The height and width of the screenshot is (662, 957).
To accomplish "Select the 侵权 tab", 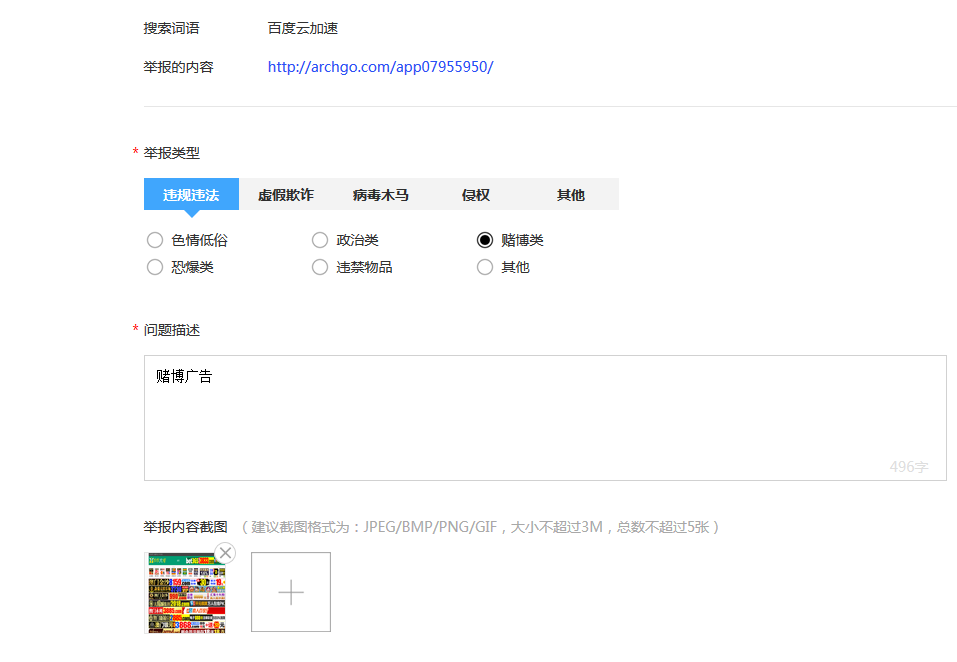I will click(476, 195).
